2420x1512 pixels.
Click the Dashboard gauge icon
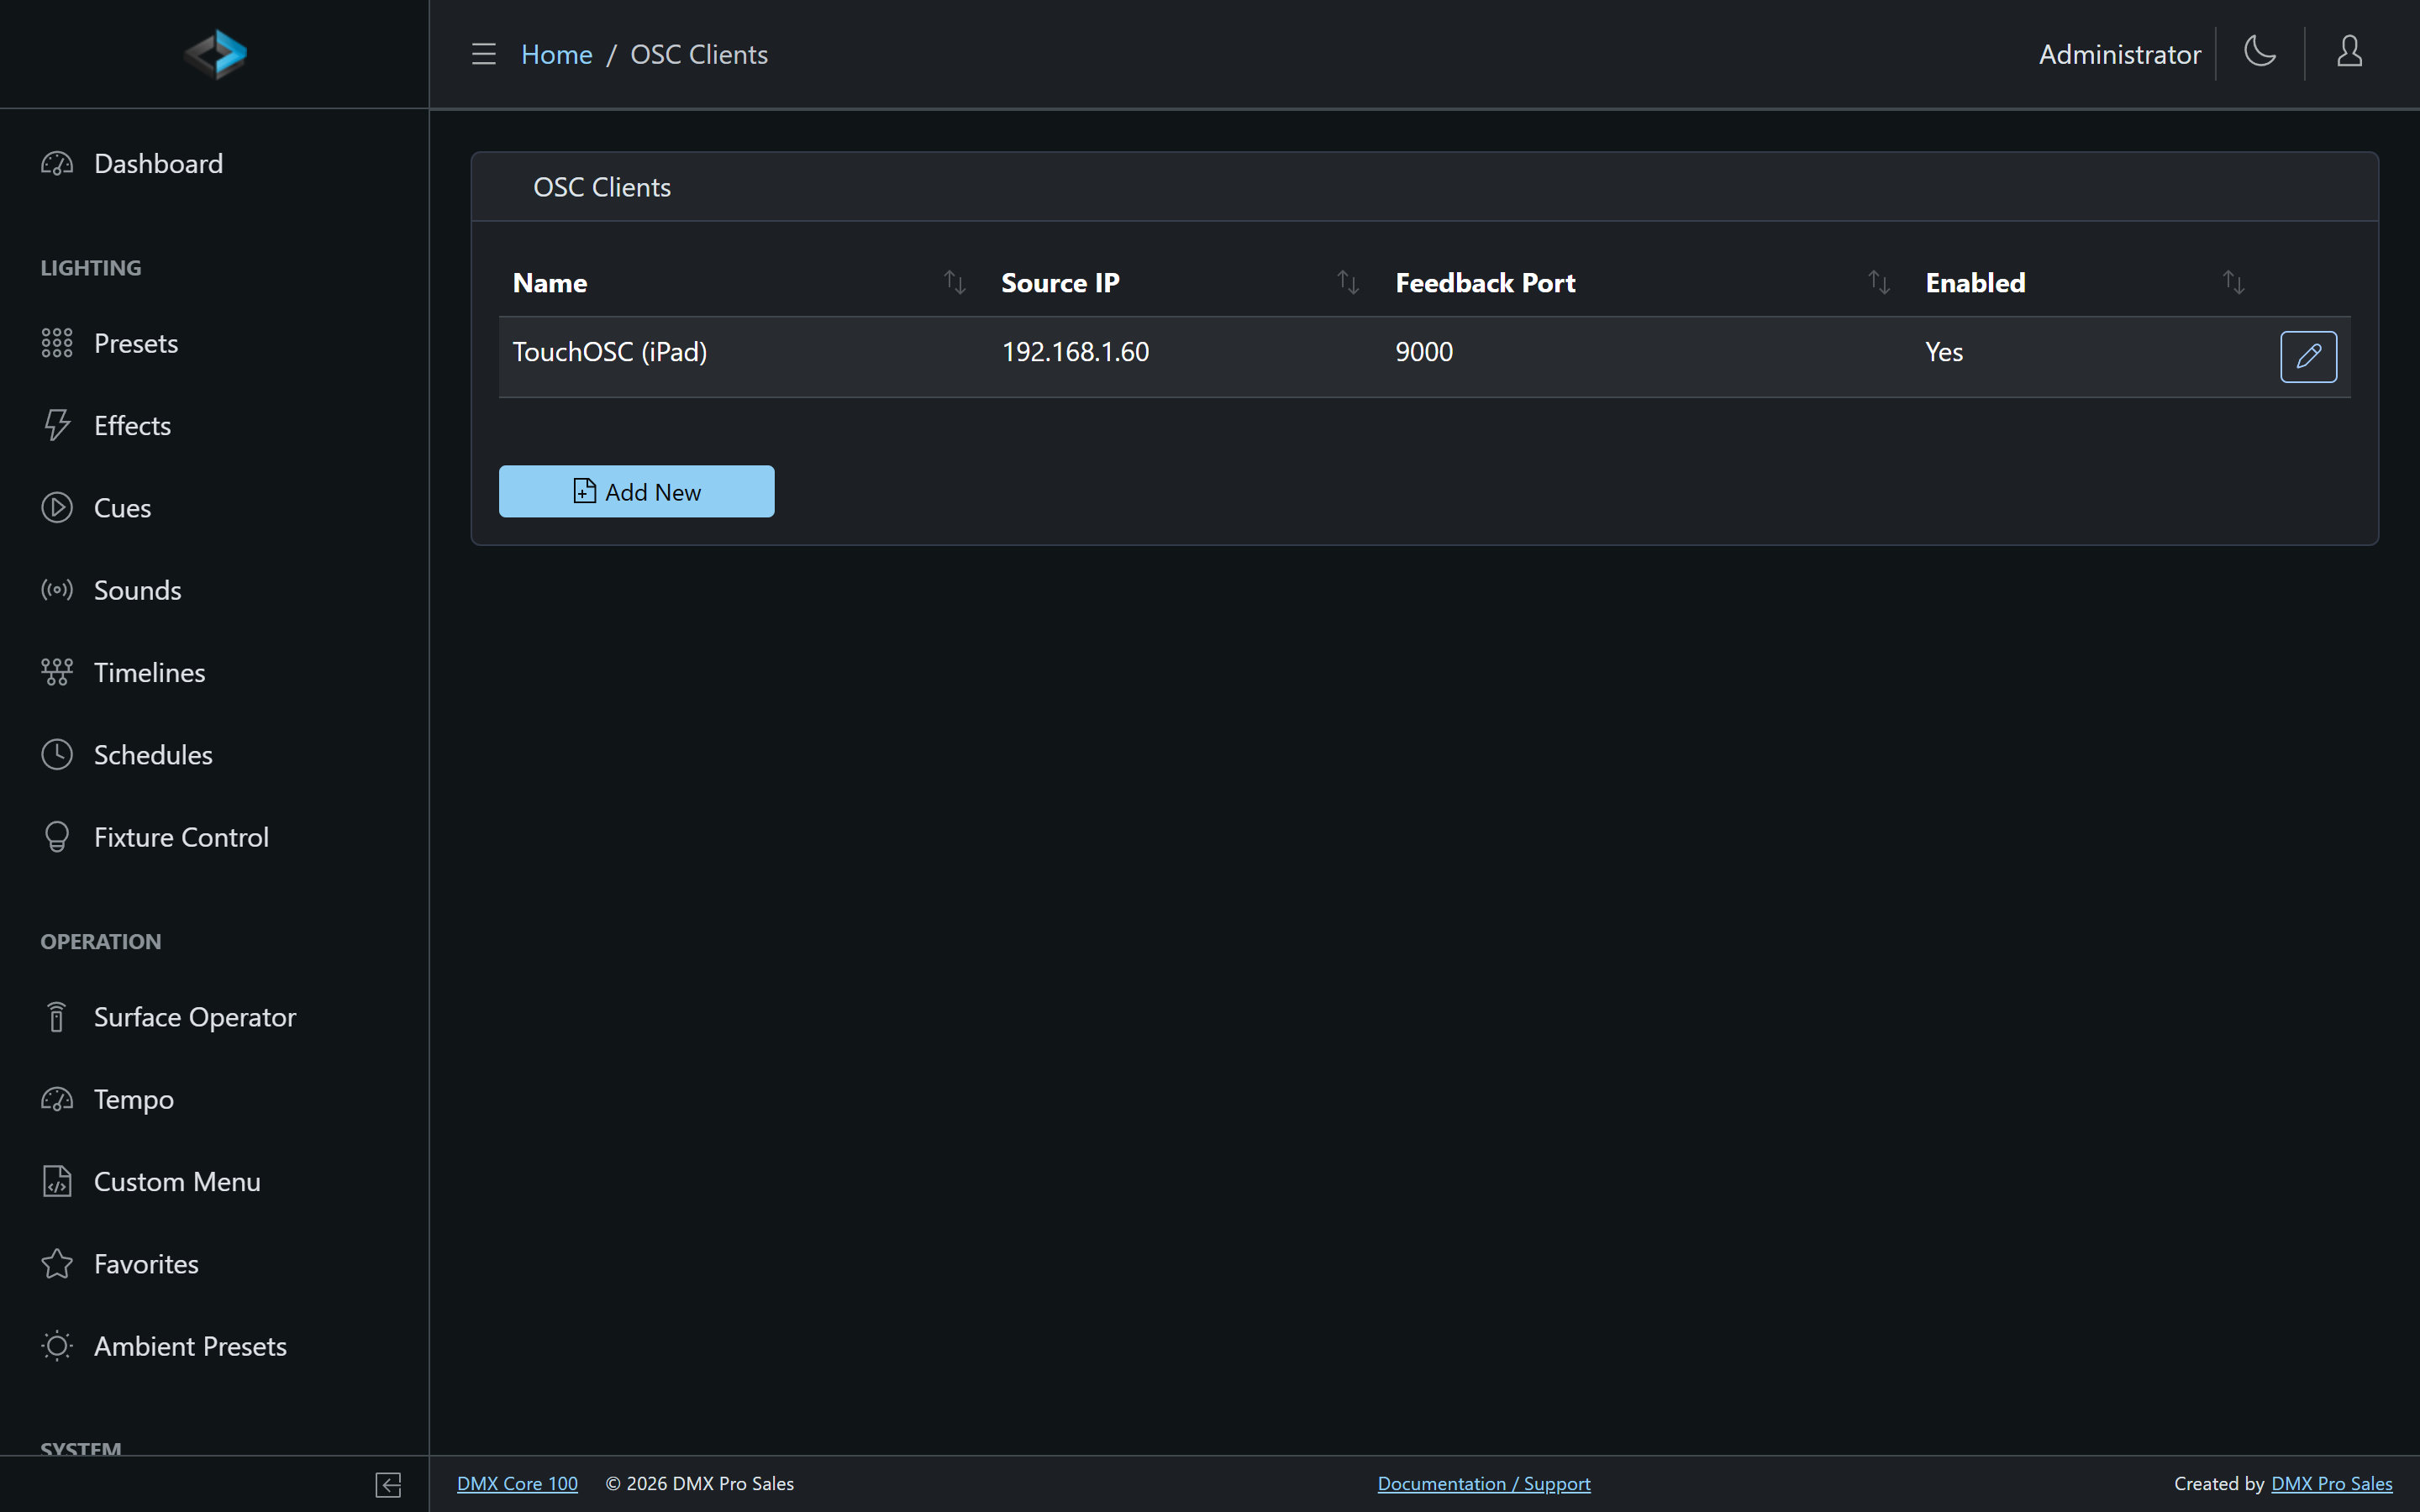coord(57,163)
